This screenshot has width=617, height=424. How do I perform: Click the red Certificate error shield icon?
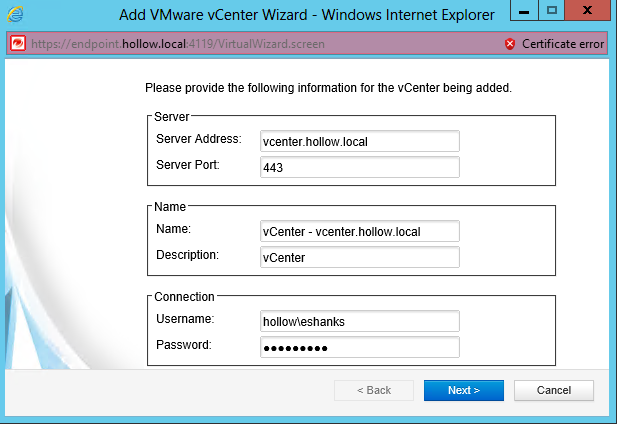[x=510, y=44]
